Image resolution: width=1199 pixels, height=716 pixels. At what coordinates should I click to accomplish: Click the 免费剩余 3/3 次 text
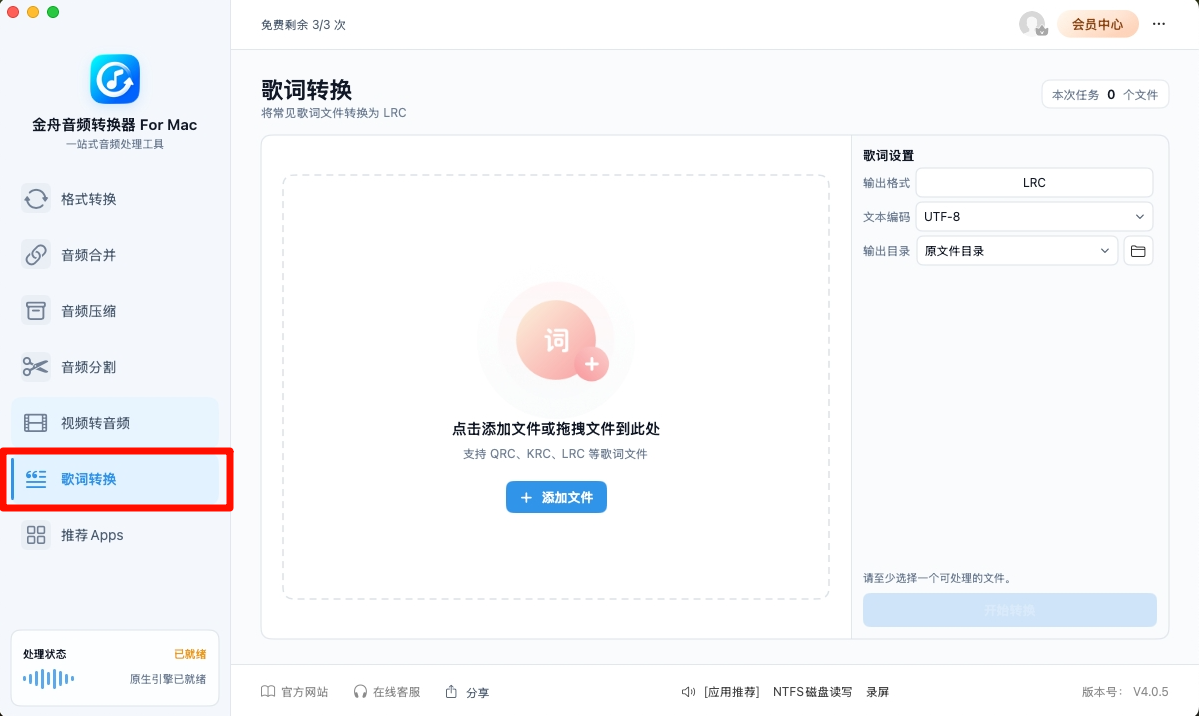303,24
